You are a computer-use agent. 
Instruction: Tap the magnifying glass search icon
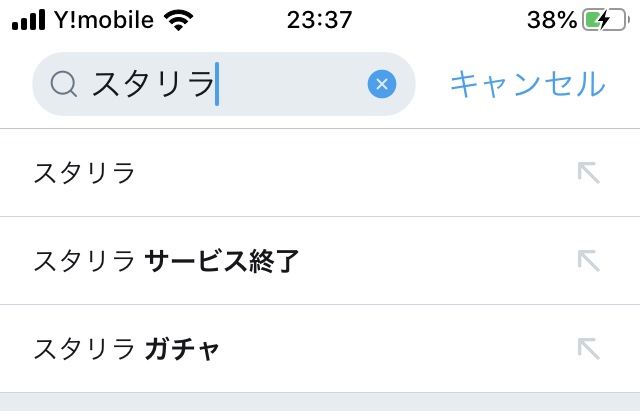click(x=63, y=84)
